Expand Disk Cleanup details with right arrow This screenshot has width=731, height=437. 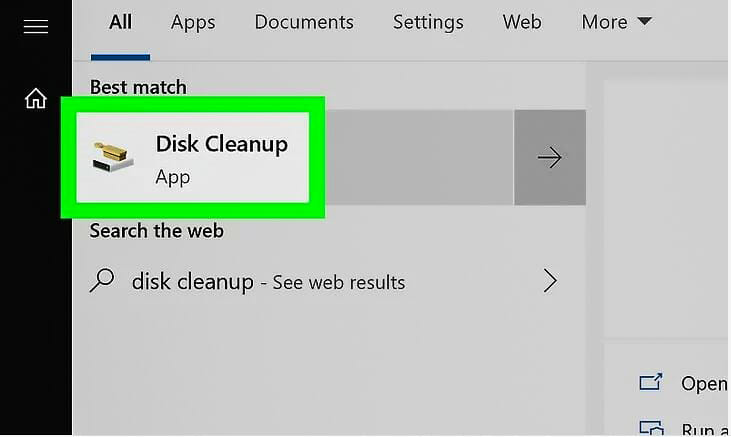click(550, 158)
